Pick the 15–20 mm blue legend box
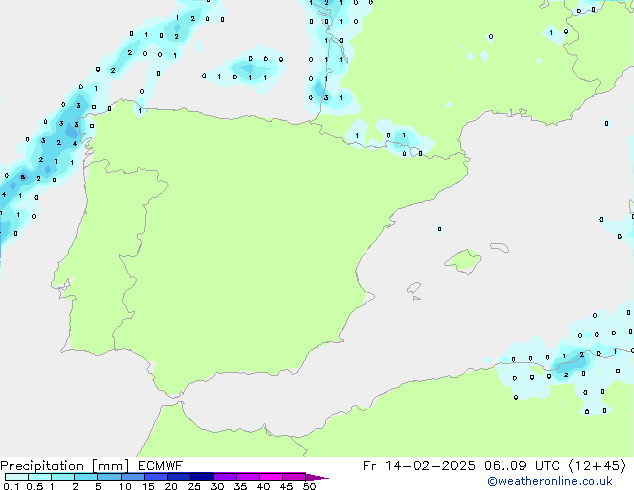The image size is (634, 490). pos(156,477)
